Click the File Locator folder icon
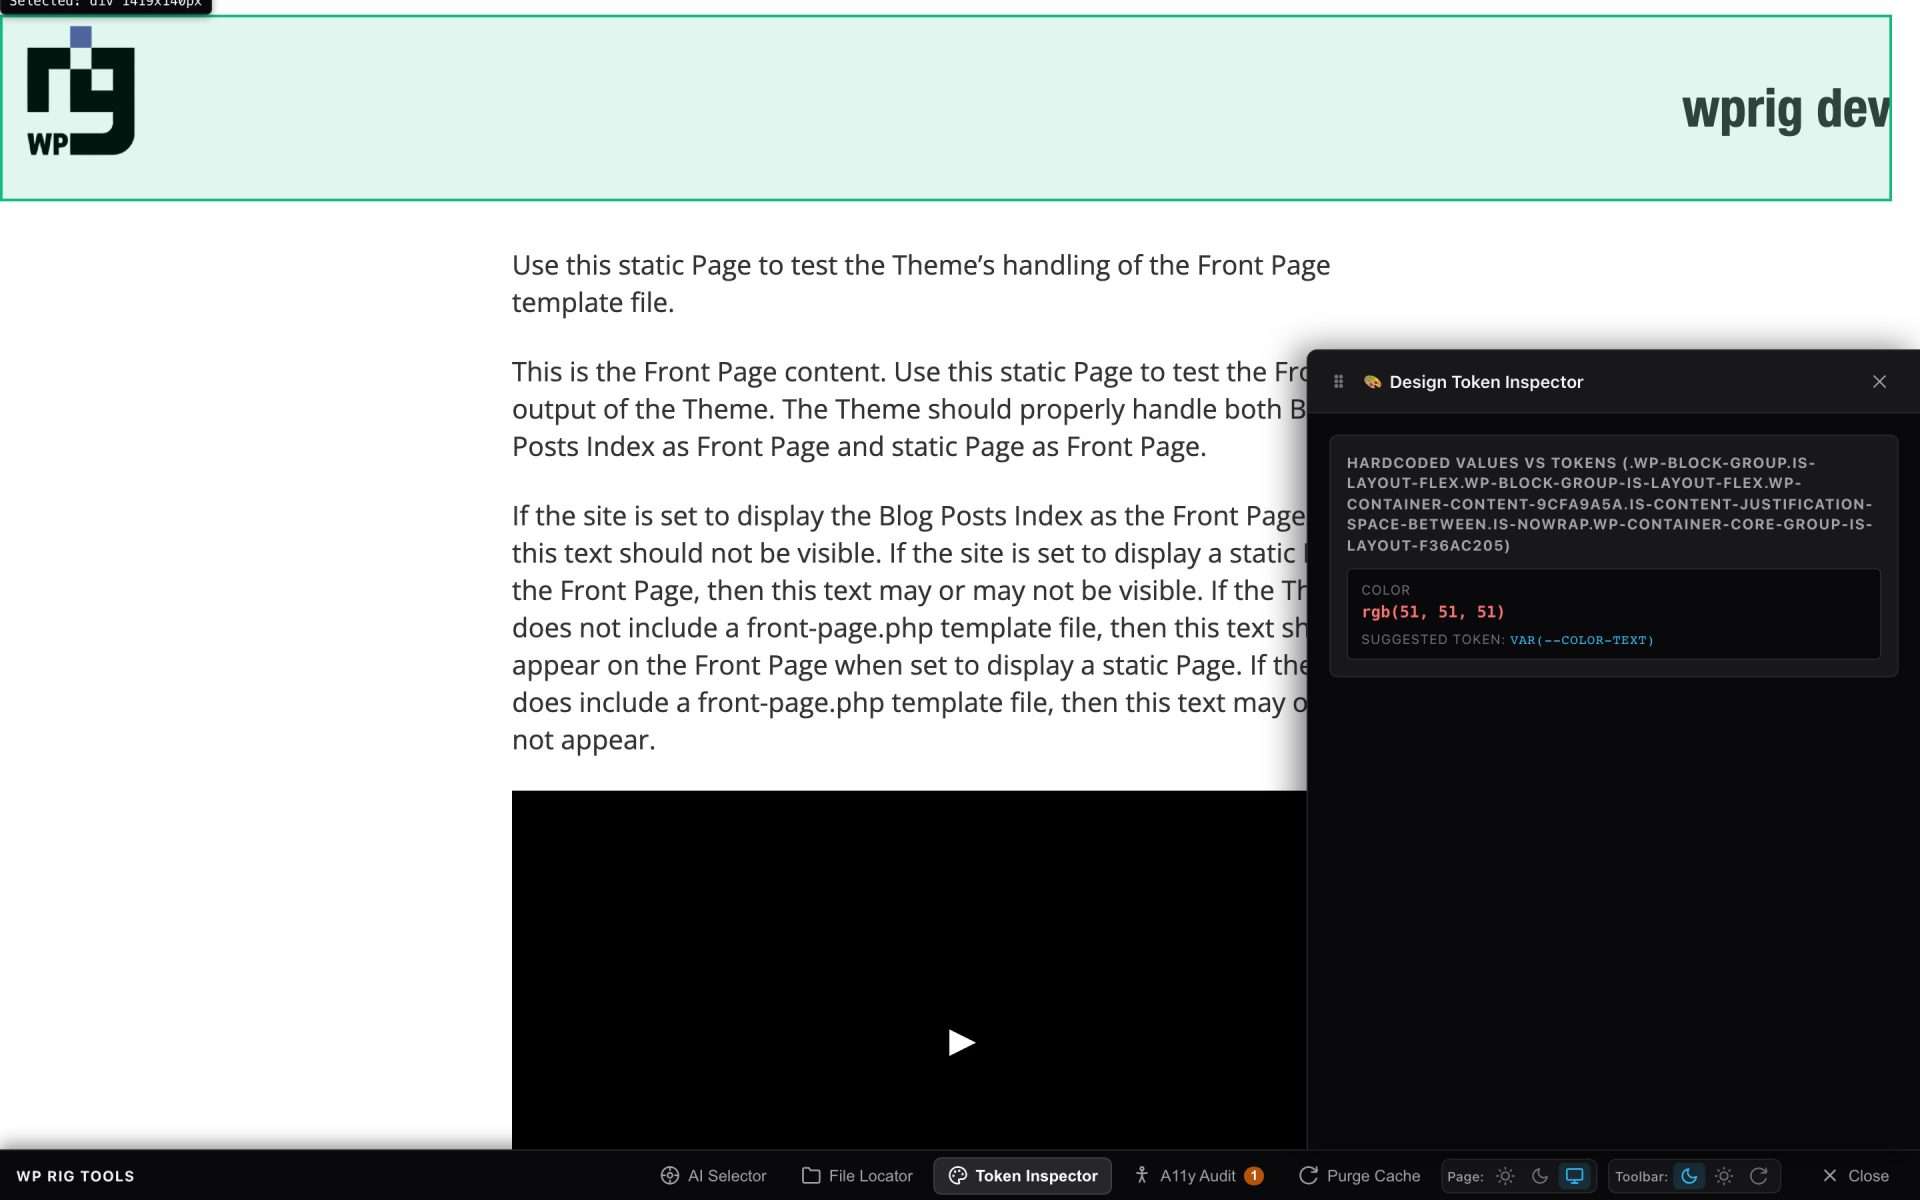 tap(811, 1176)
